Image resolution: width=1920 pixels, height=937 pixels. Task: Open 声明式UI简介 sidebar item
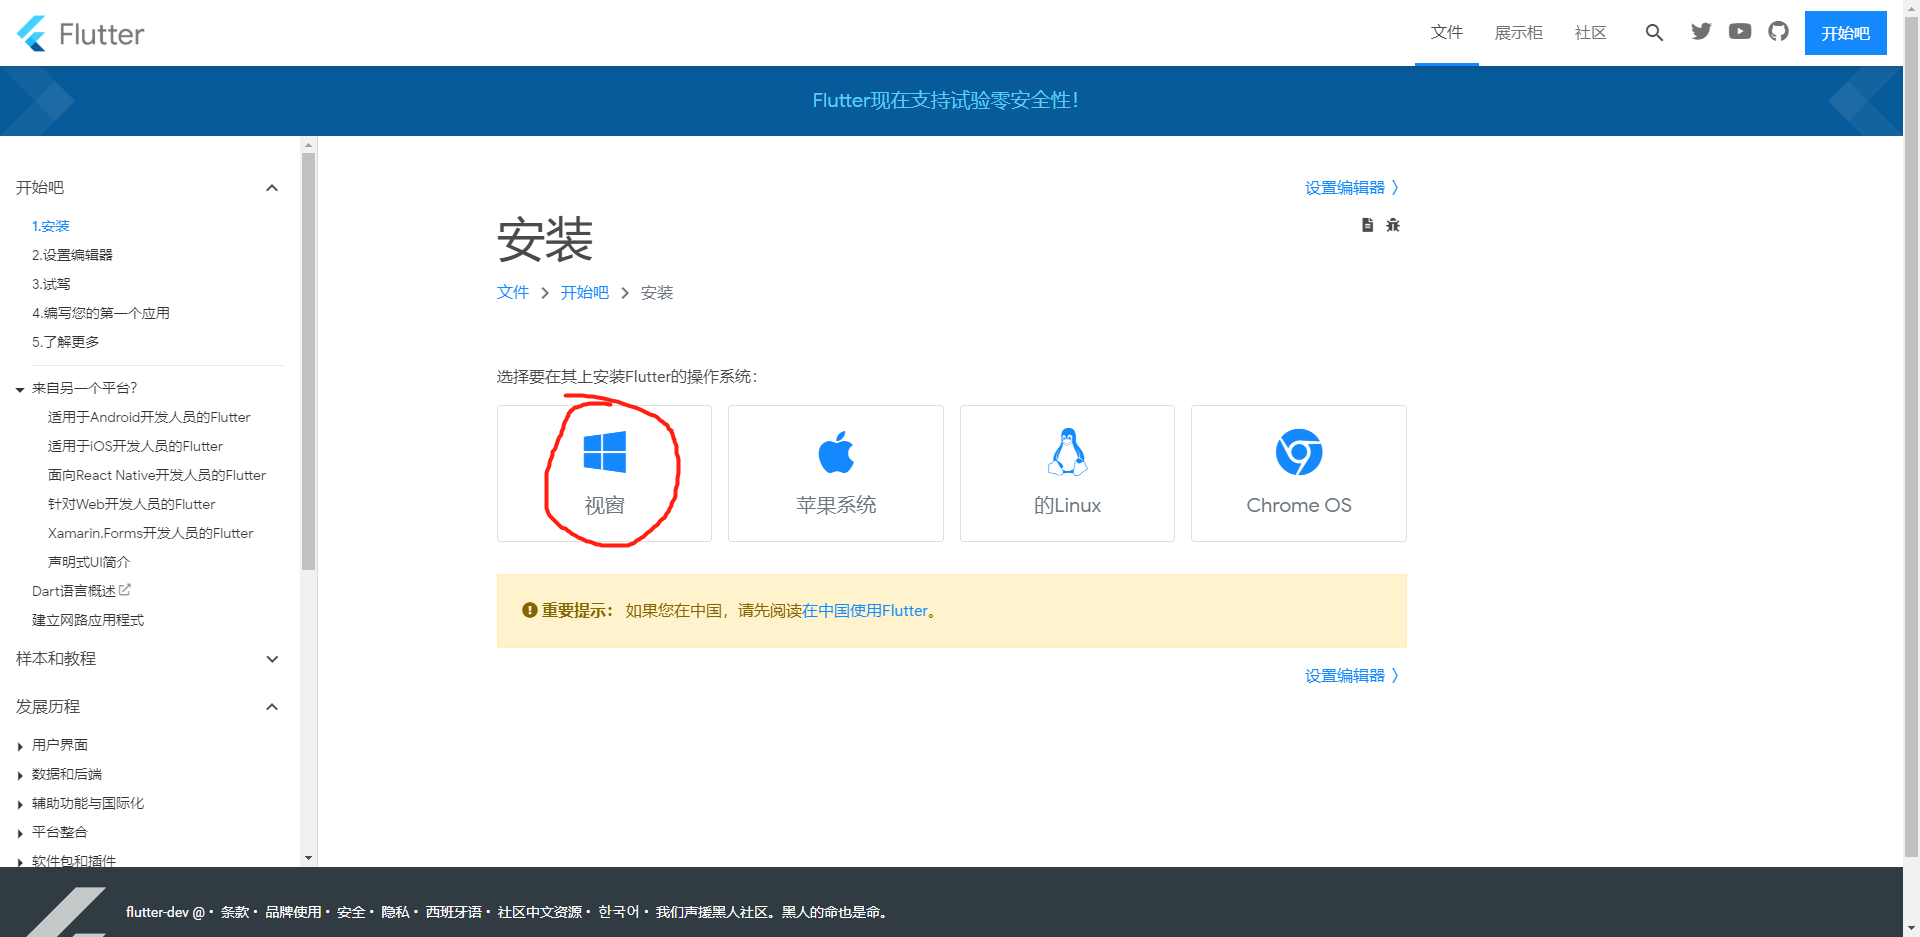pos(89,562)
